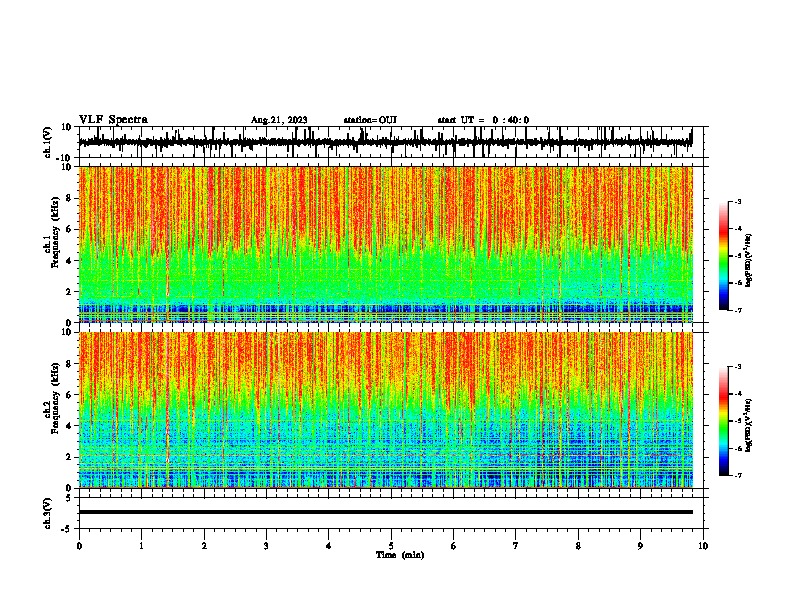This screenshot has height=612, width=792.
Task: Click the "-7" label on ch.2 color bar
Action: 738,475
